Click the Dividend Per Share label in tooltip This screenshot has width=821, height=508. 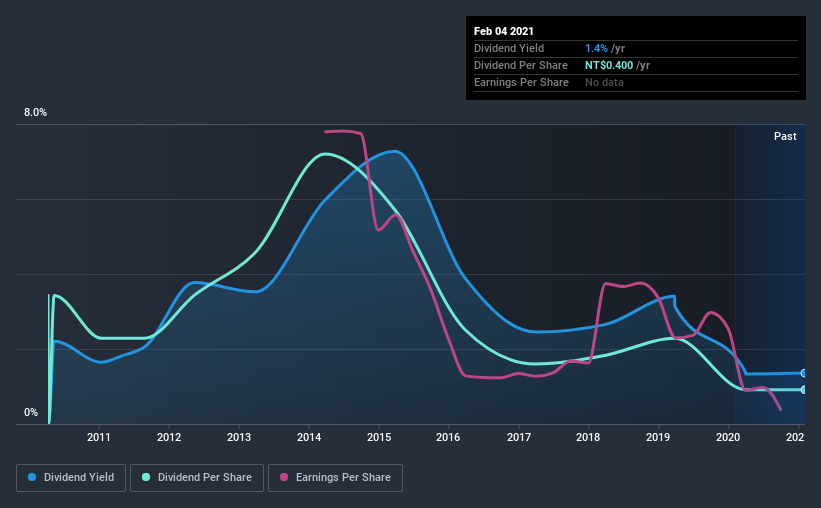pos(520,65)
